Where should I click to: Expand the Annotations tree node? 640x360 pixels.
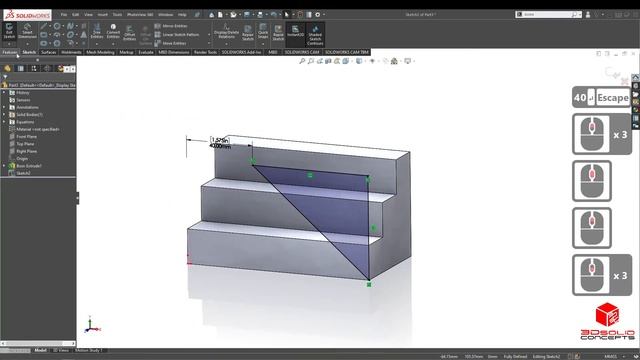(x=4, y=107)
